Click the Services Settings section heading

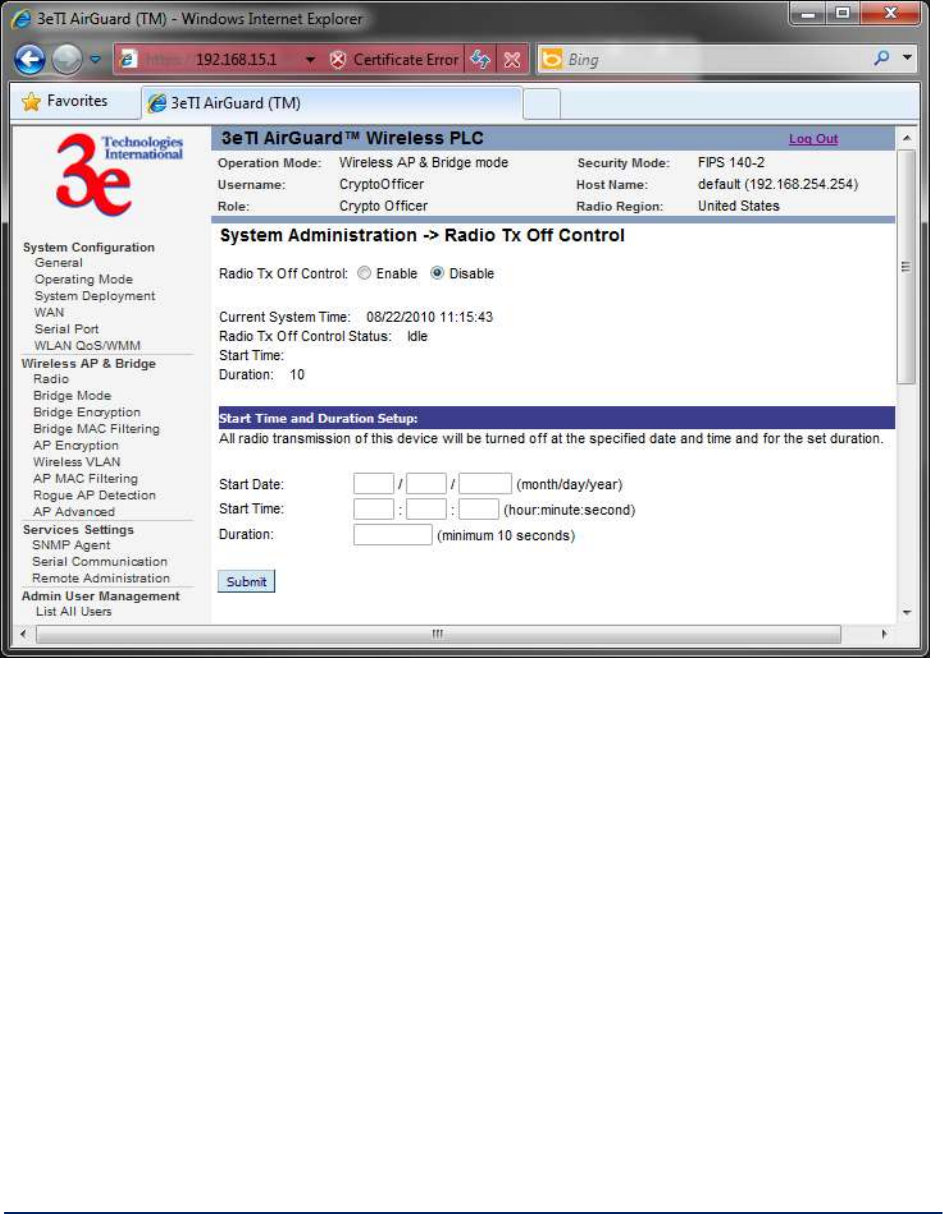click(x=78, y=529)
